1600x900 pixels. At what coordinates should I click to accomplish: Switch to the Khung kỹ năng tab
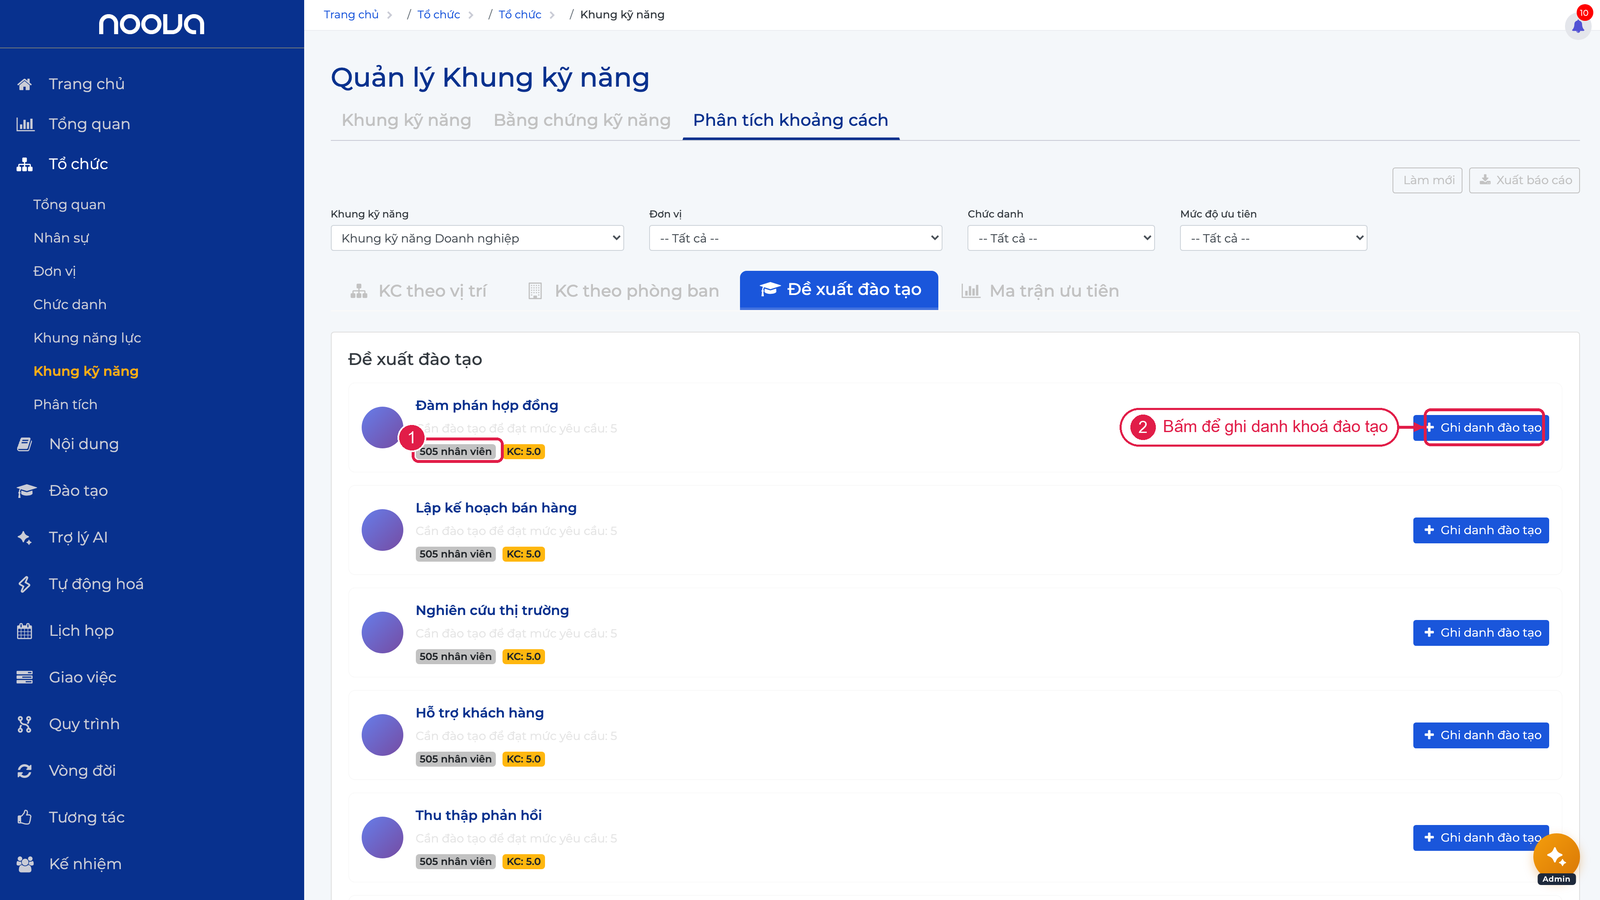pos(406,120)
